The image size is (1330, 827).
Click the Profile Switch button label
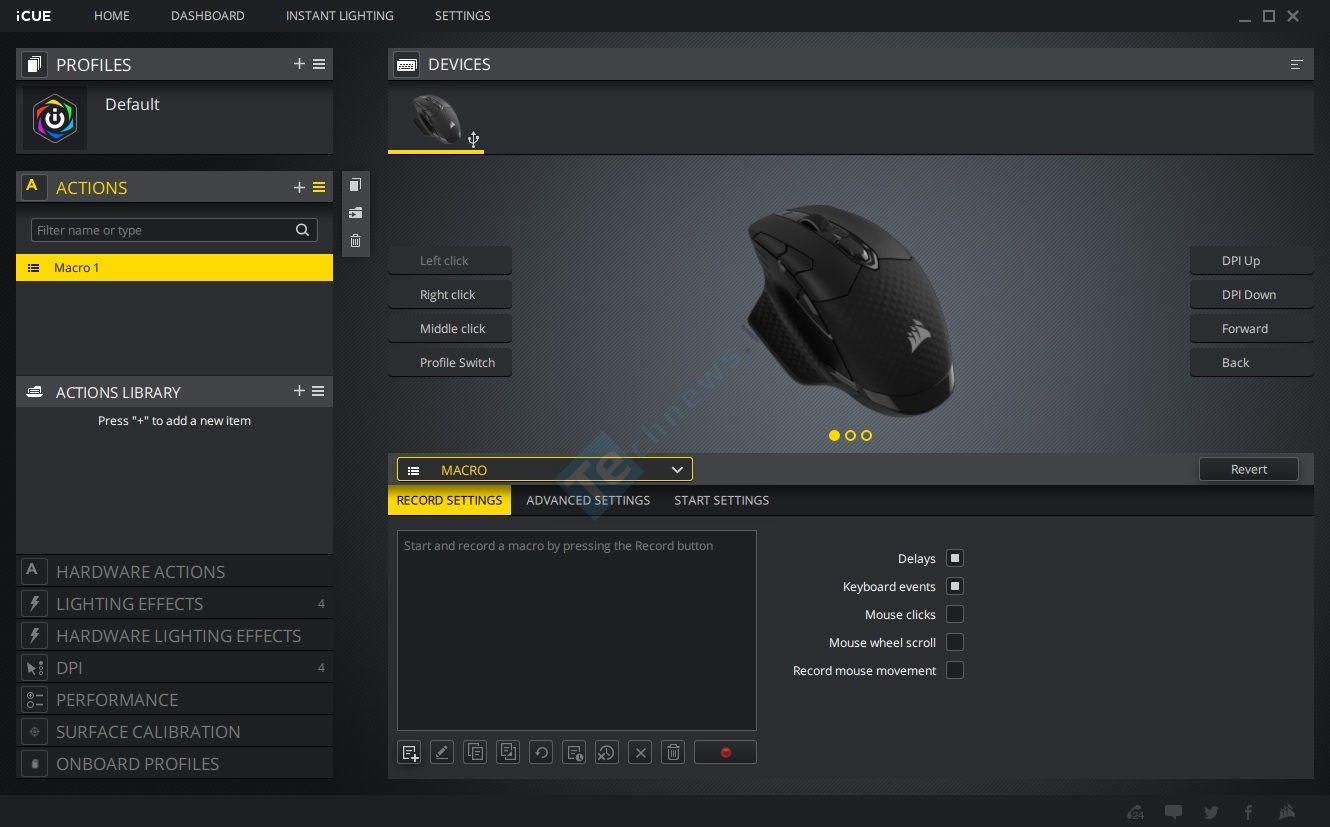450,362
